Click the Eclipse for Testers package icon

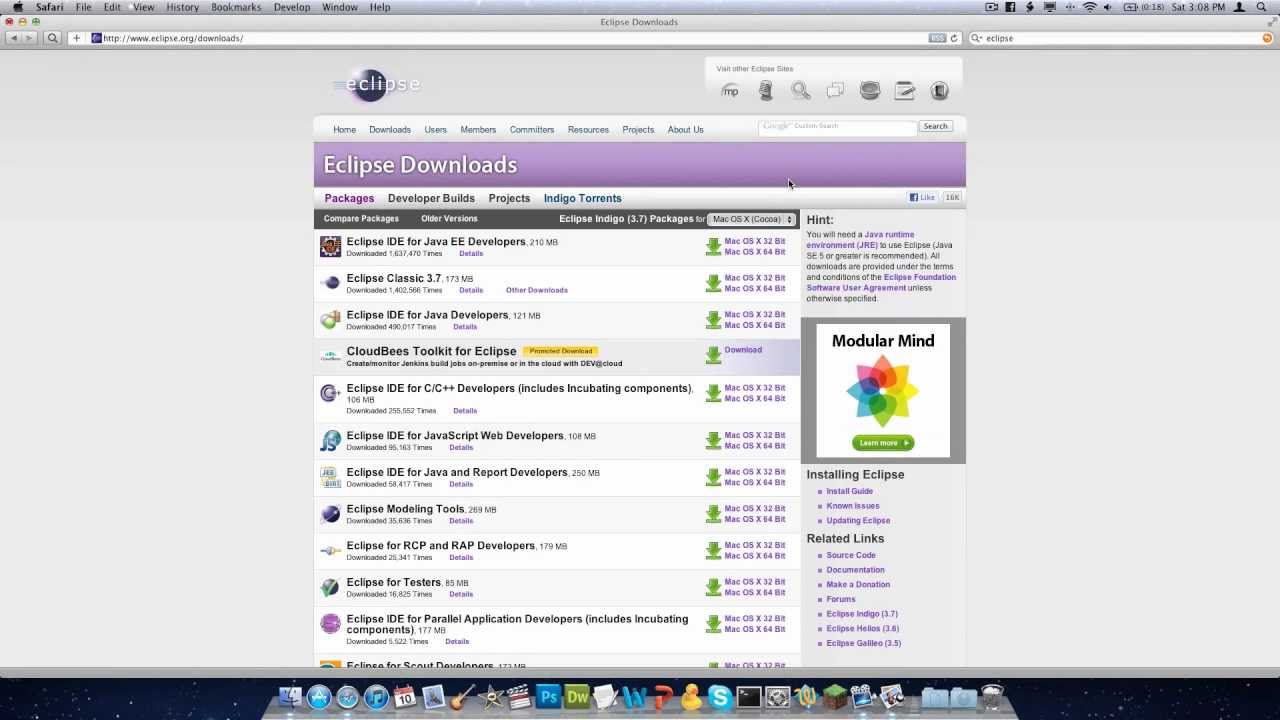[x=330, y=587]
